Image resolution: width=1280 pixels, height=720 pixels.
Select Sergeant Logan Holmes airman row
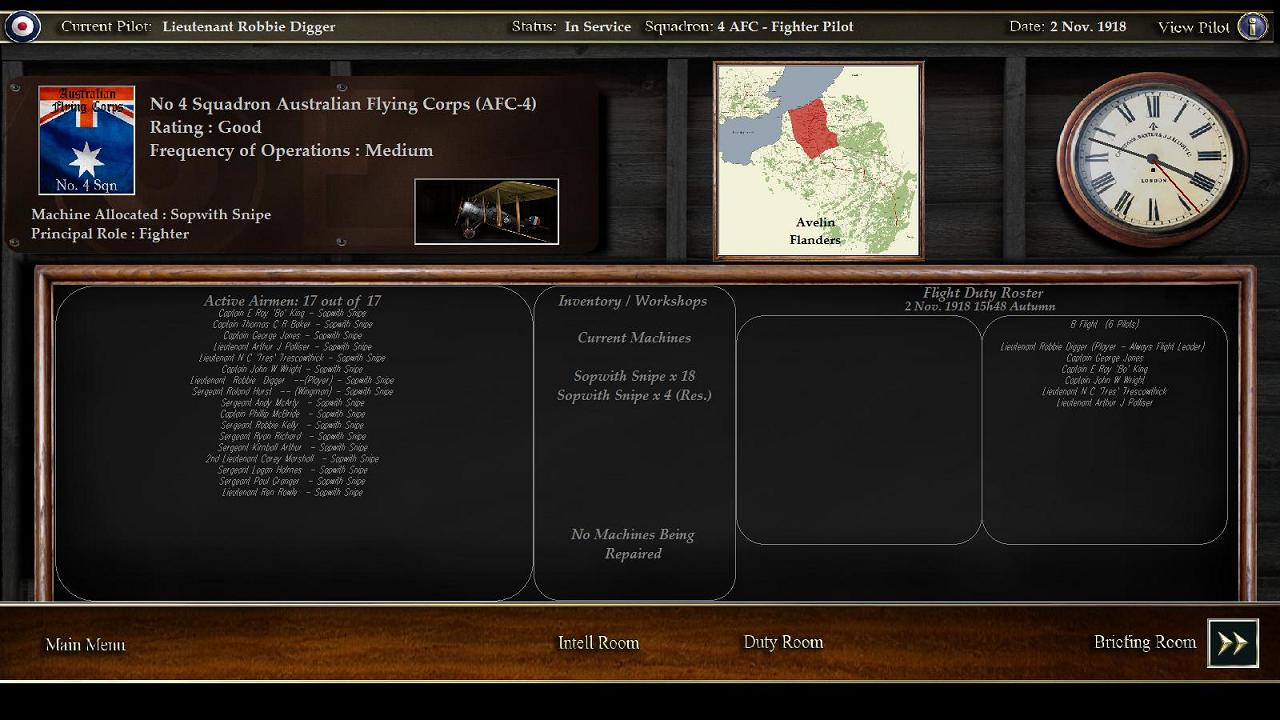292,470
